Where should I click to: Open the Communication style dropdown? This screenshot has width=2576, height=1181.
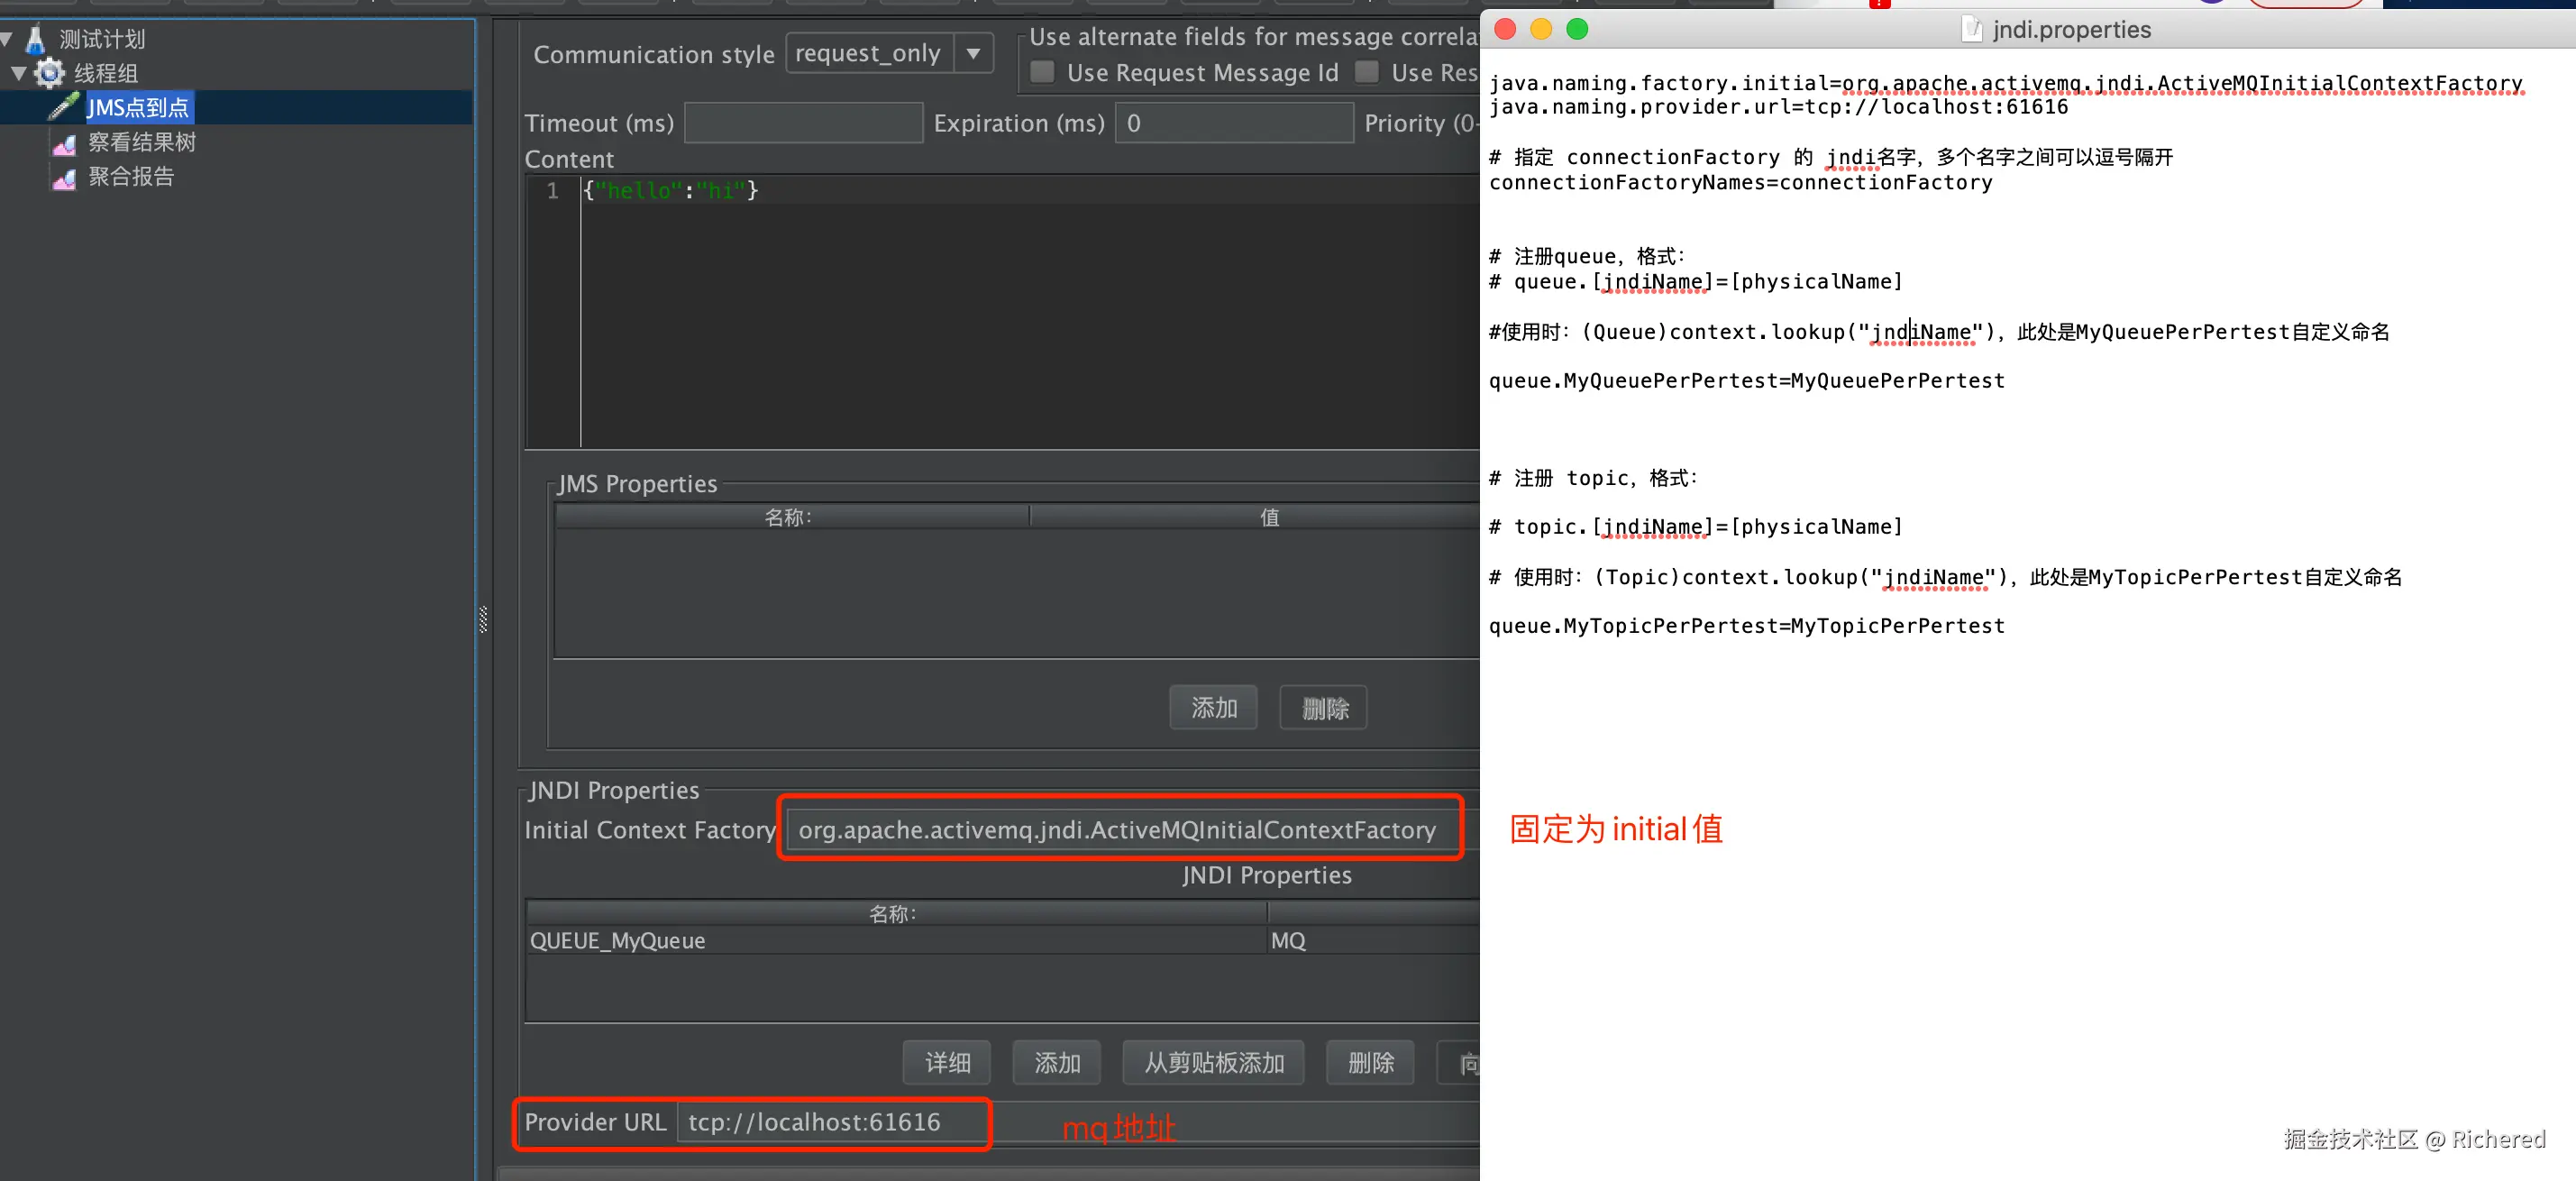click(972, 54)
